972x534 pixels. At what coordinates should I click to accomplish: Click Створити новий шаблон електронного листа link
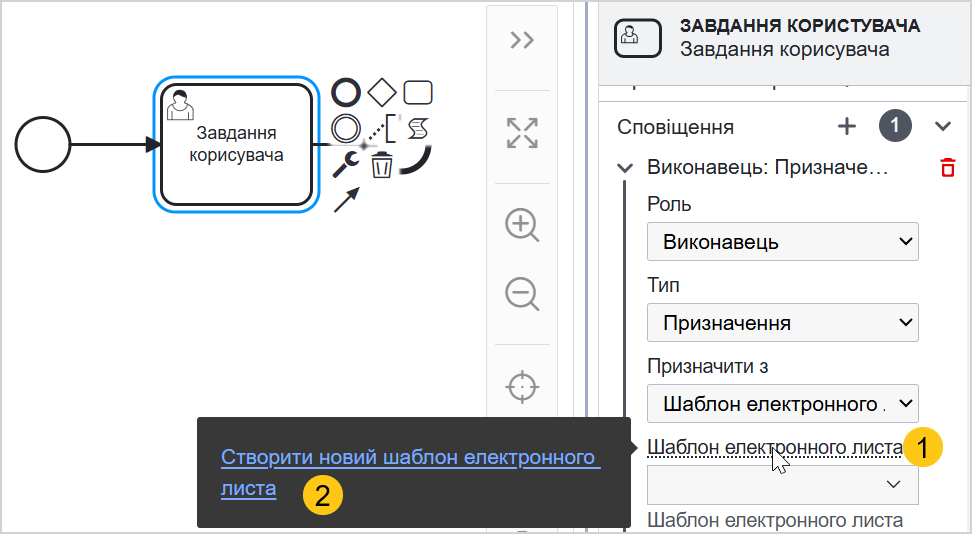[x=410, y=473]
